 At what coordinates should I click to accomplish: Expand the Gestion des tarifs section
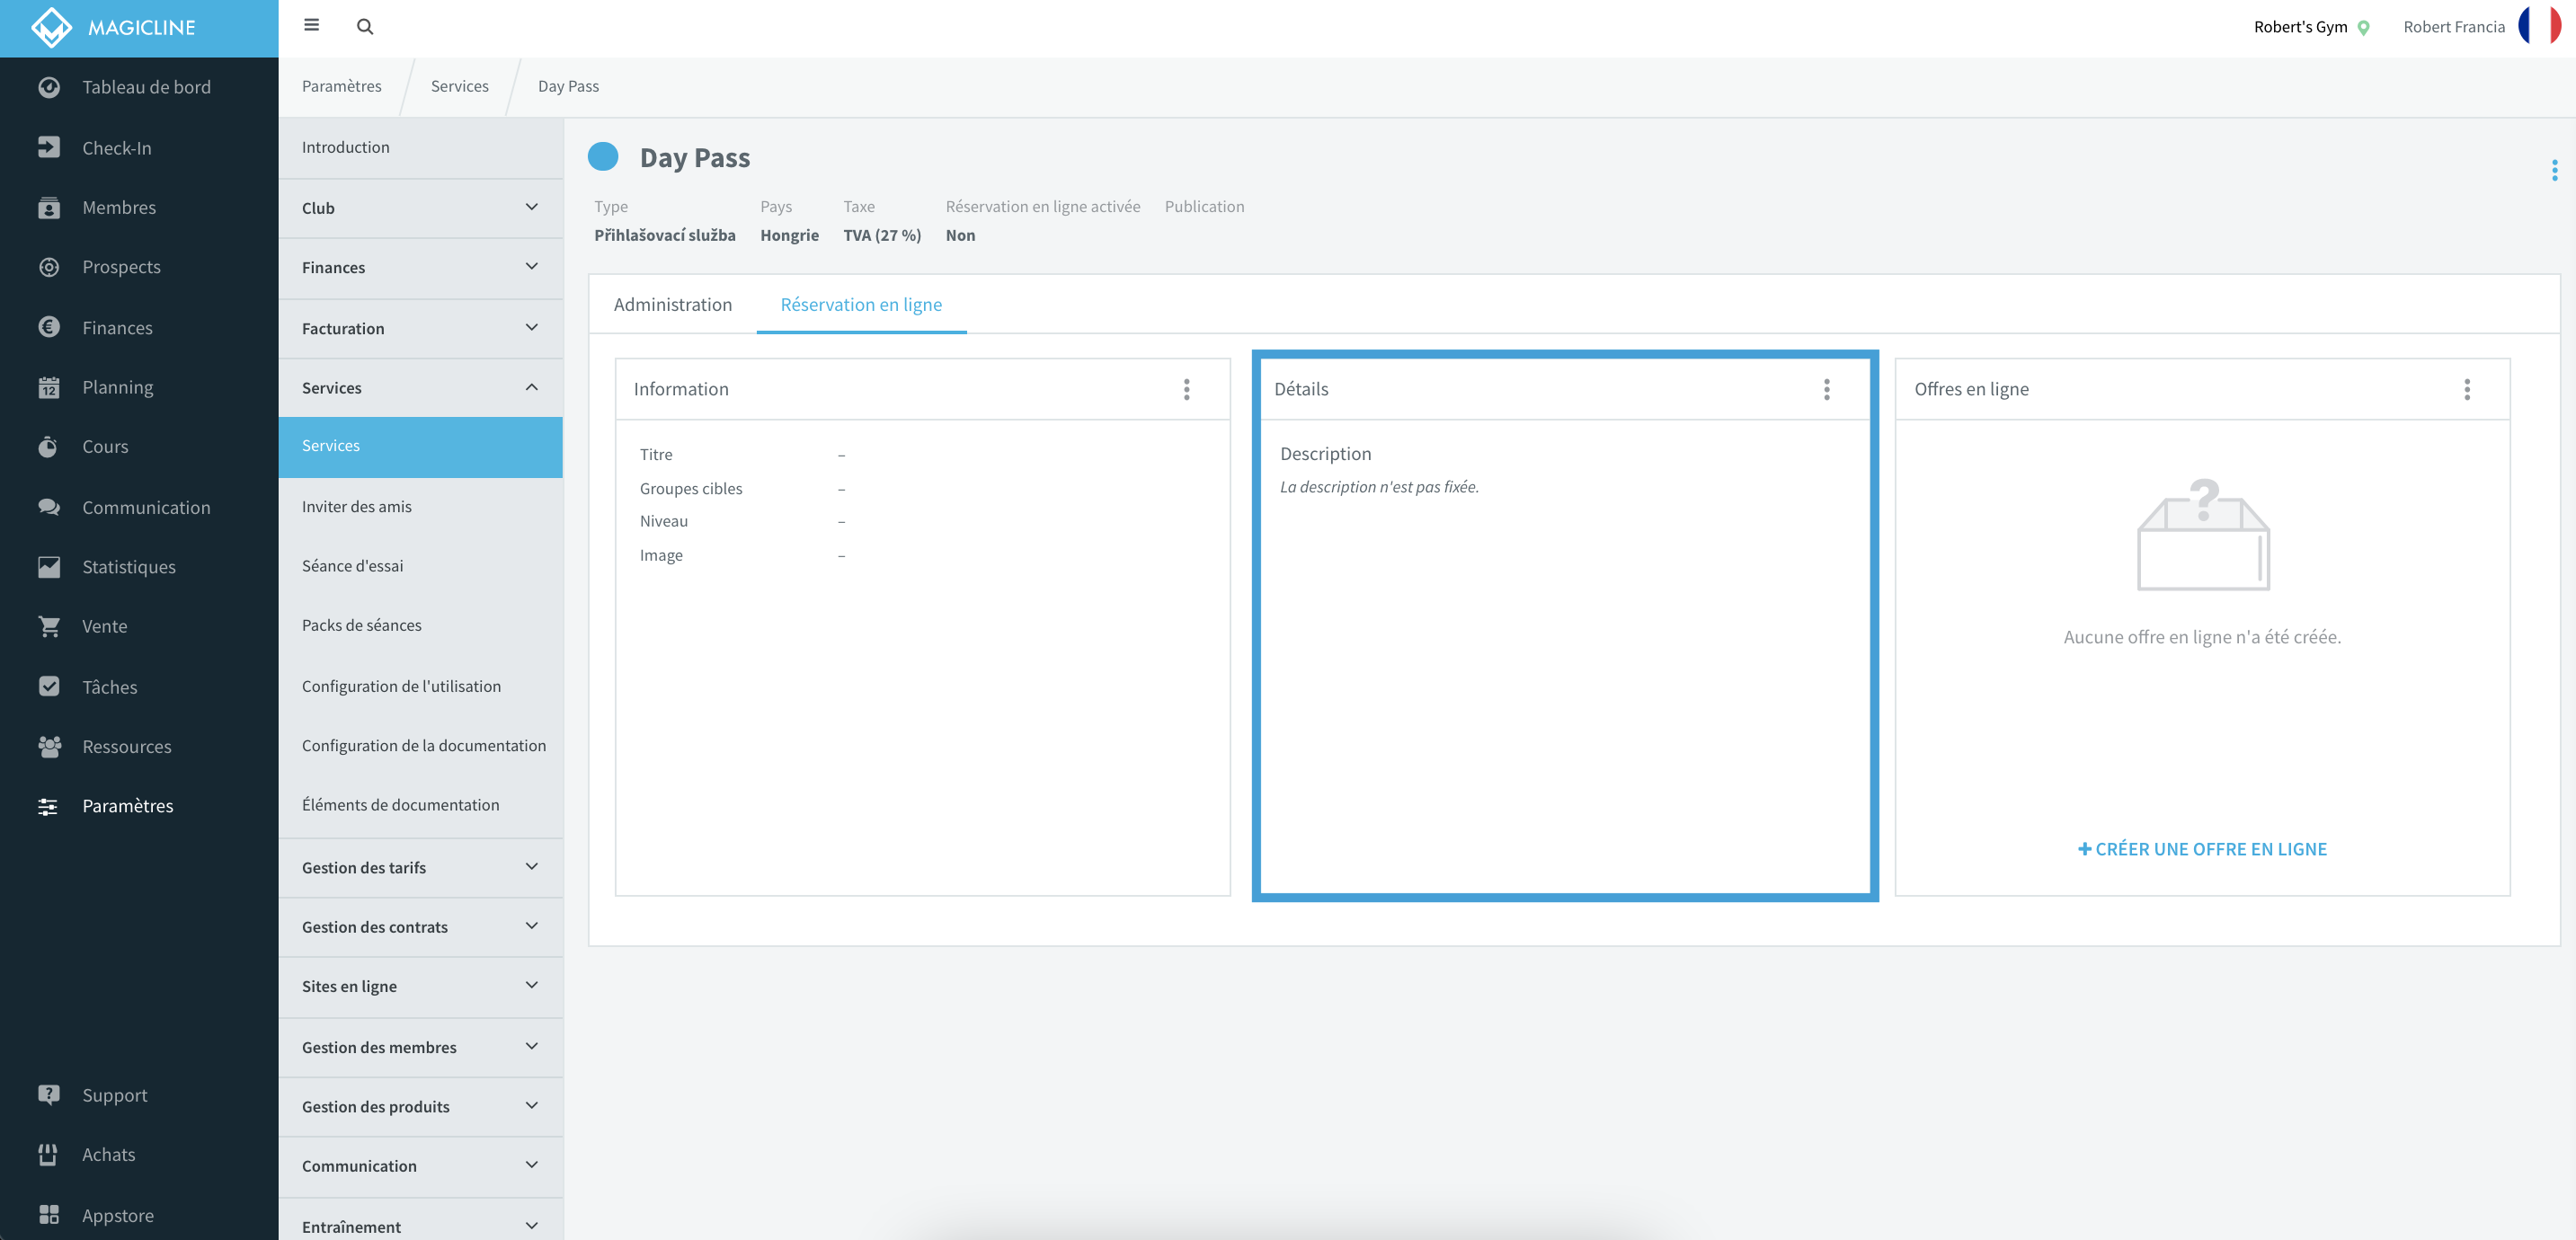pos(421,868)
